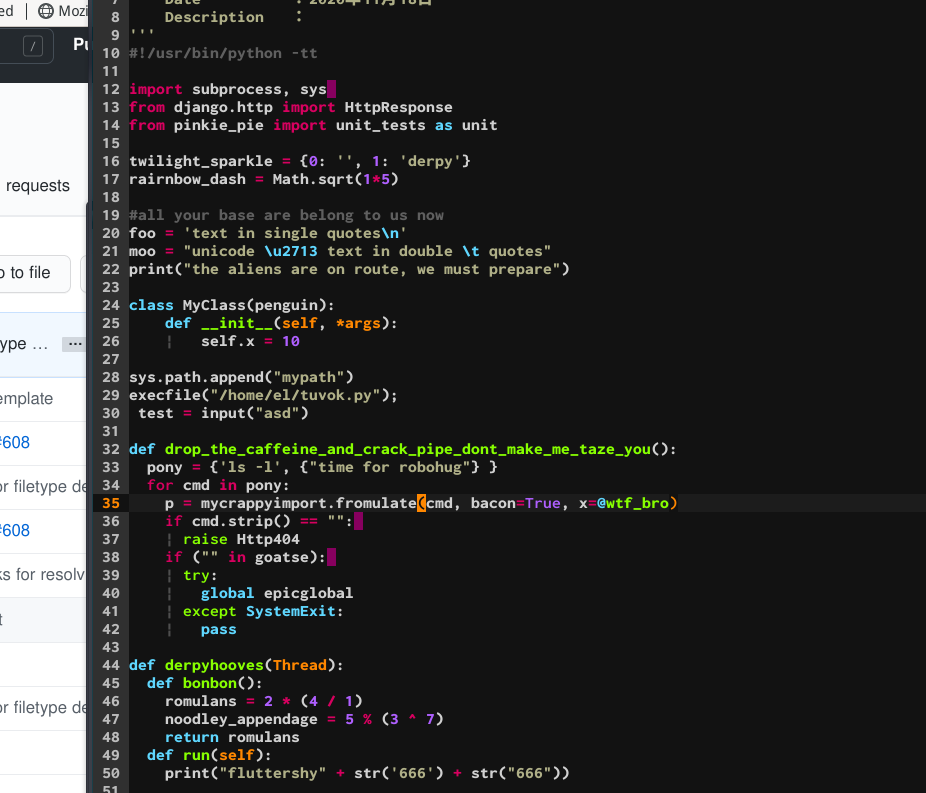Click the slash search shortcut box
926x793 pixels.
tap(34, 46)
